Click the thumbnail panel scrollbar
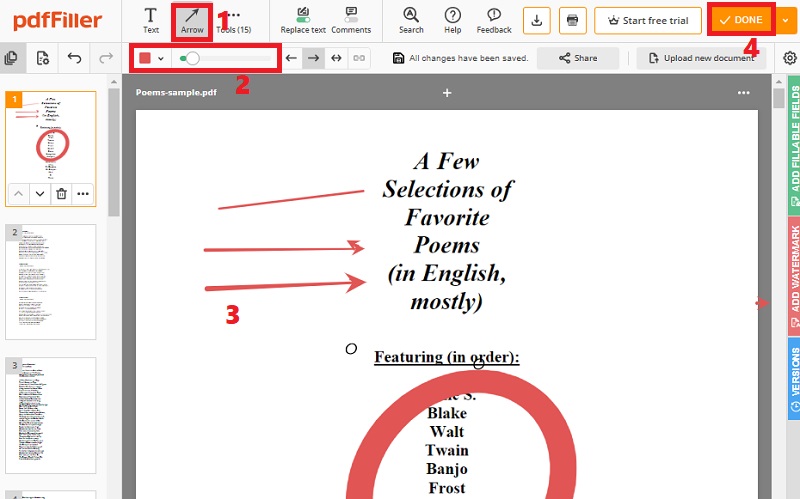 [114, 153]
